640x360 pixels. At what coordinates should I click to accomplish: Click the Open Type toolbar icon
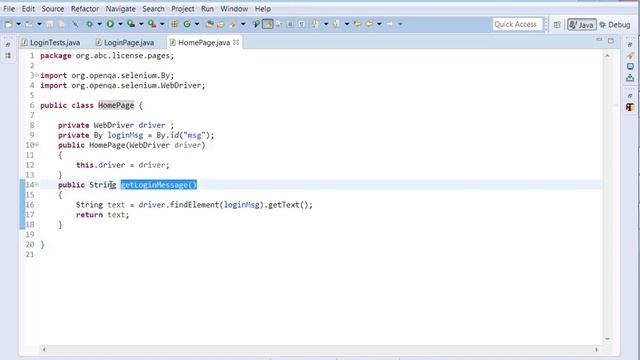click(x=209, y=24)
